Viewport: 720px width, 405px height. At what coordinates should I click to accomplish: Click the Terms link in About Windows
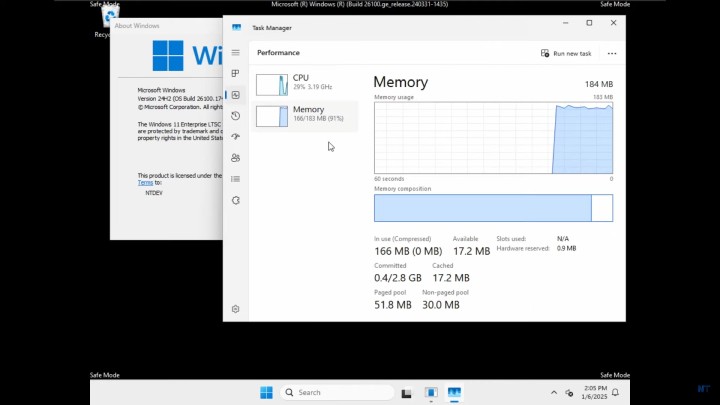coord(145,183)
